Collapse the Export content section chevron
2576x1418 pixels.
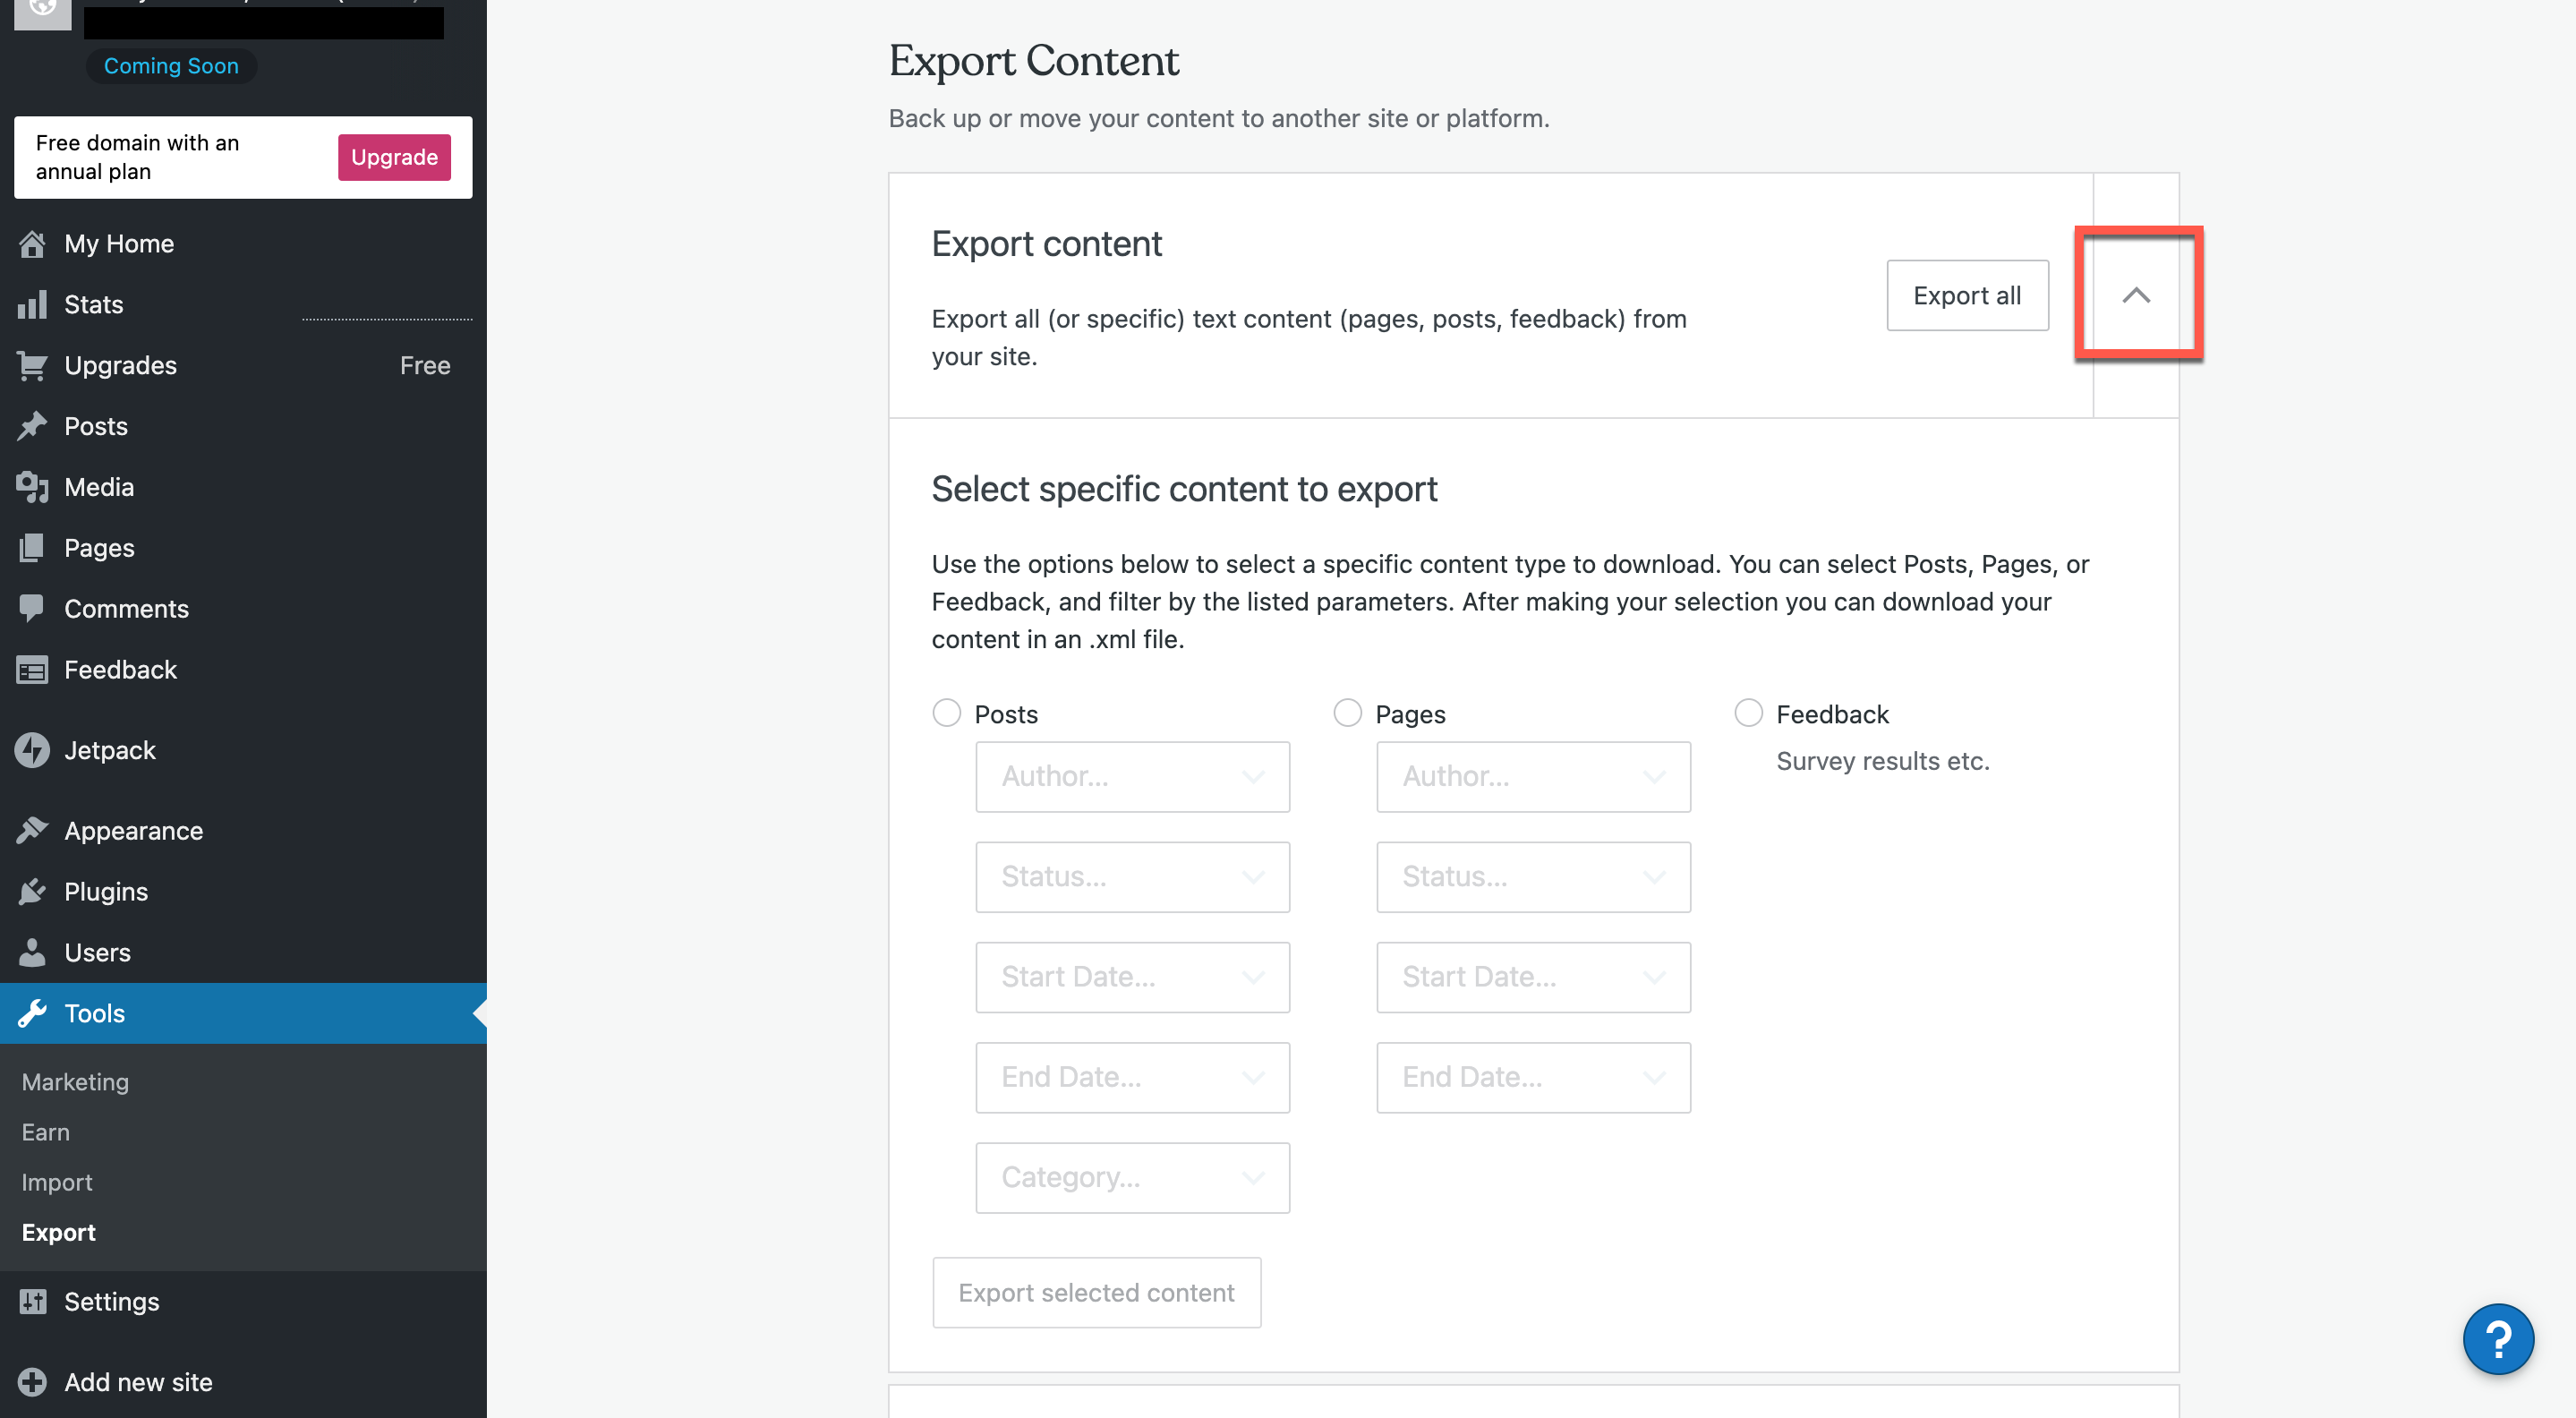pos(2135,296)
